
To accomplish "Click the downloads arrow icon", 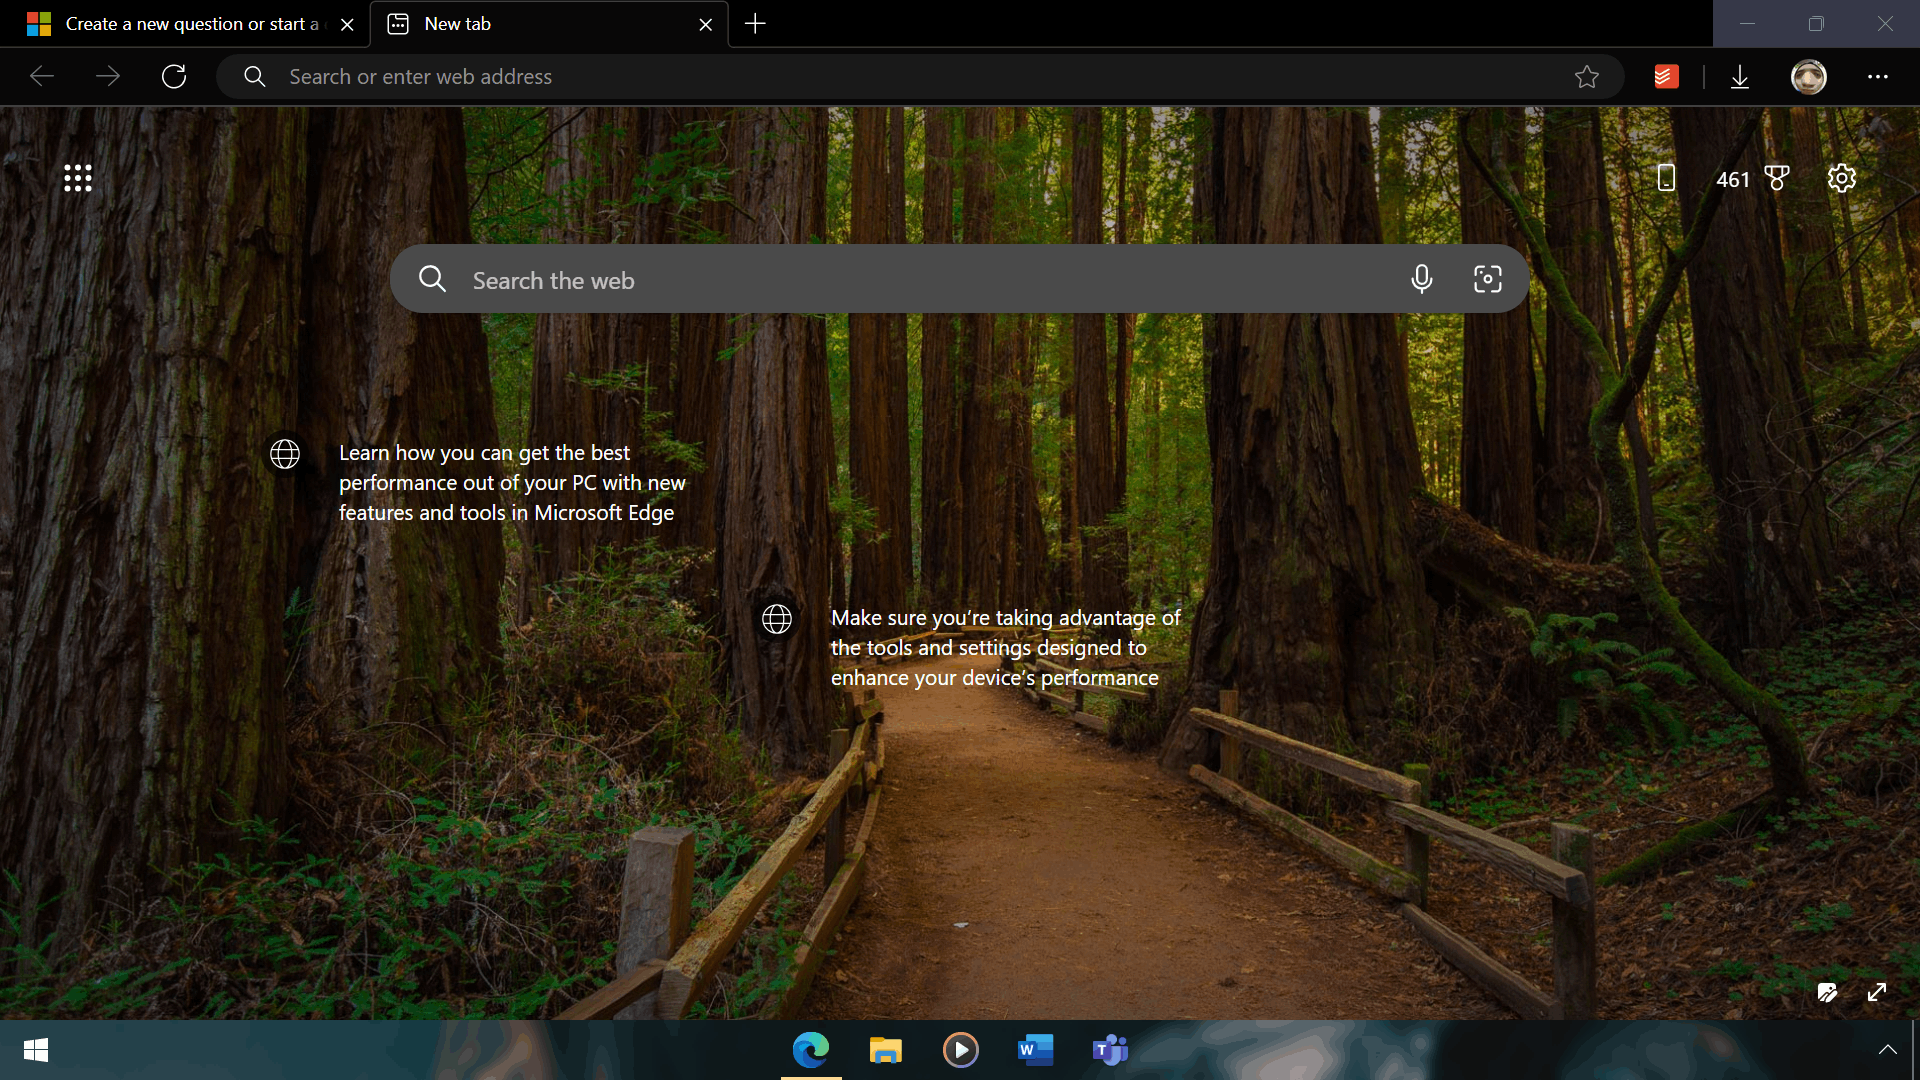I will pyautogui.click(x=1740, y=77).
